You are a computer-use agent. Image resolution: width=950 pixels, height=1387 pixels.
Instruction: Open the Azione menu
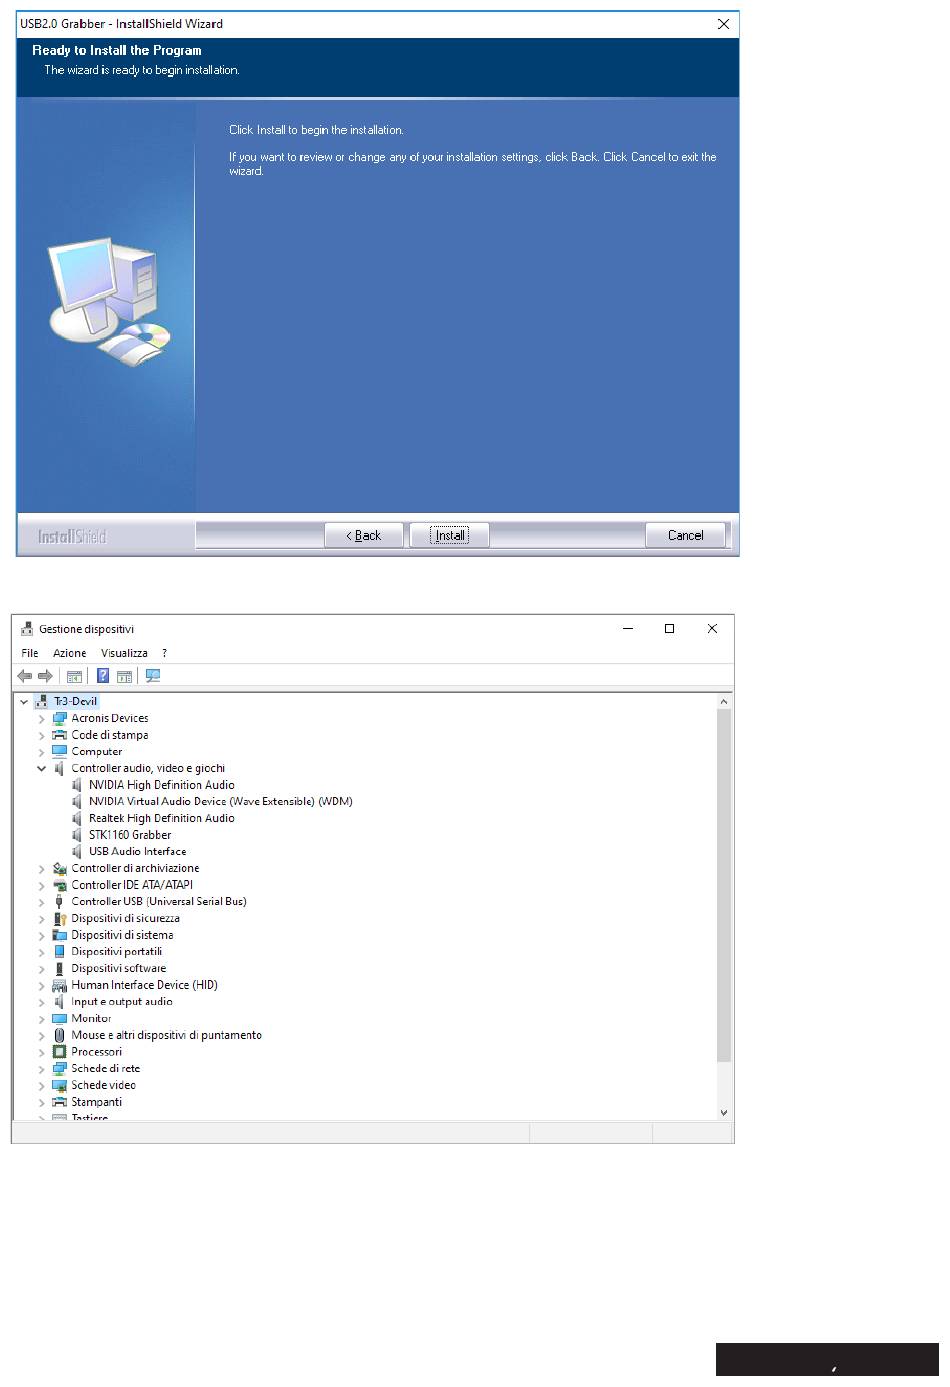[x=69, y=653]
